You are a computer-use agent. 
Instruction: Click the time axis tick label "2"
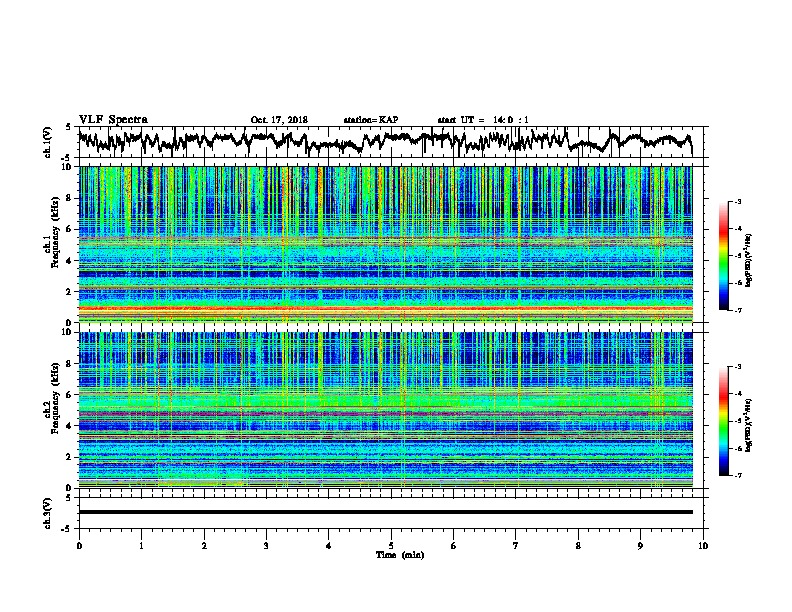[x=204, y=546]
